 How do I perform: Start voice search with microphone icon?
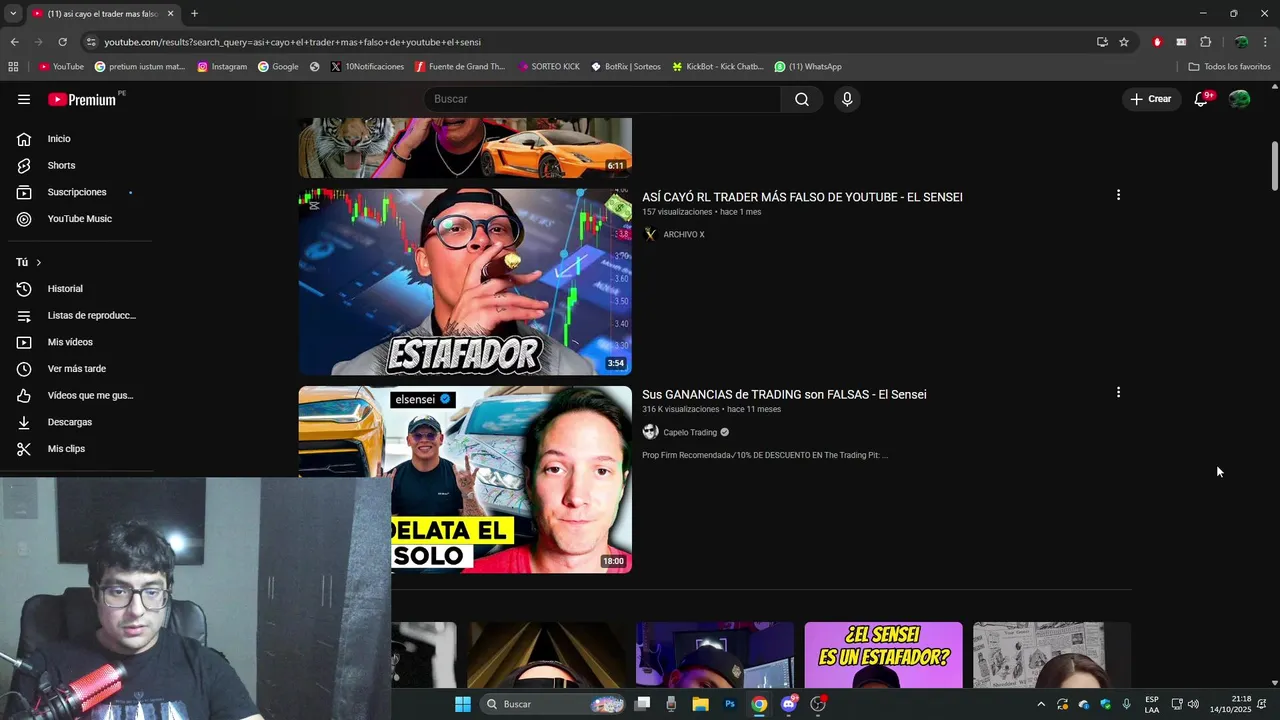click(847, 99)
